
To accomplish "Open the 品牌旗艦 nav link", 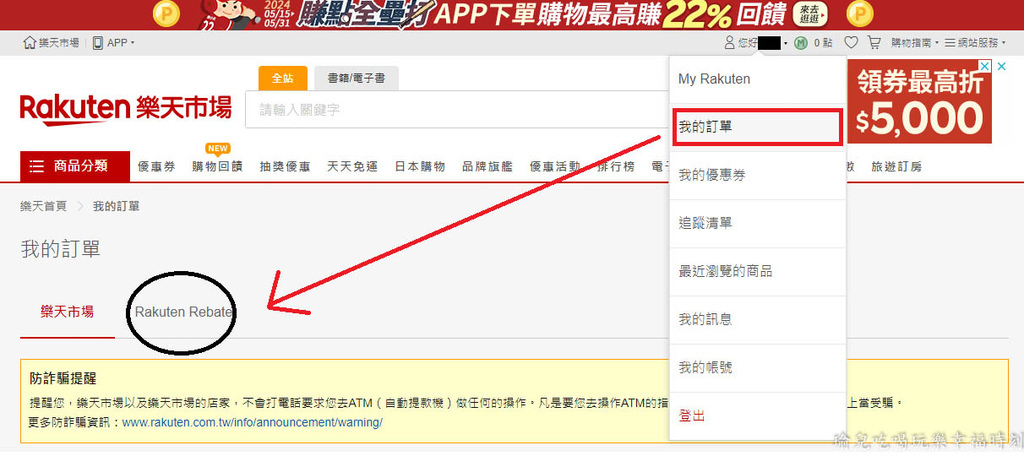I will click(x=488, y=167).
